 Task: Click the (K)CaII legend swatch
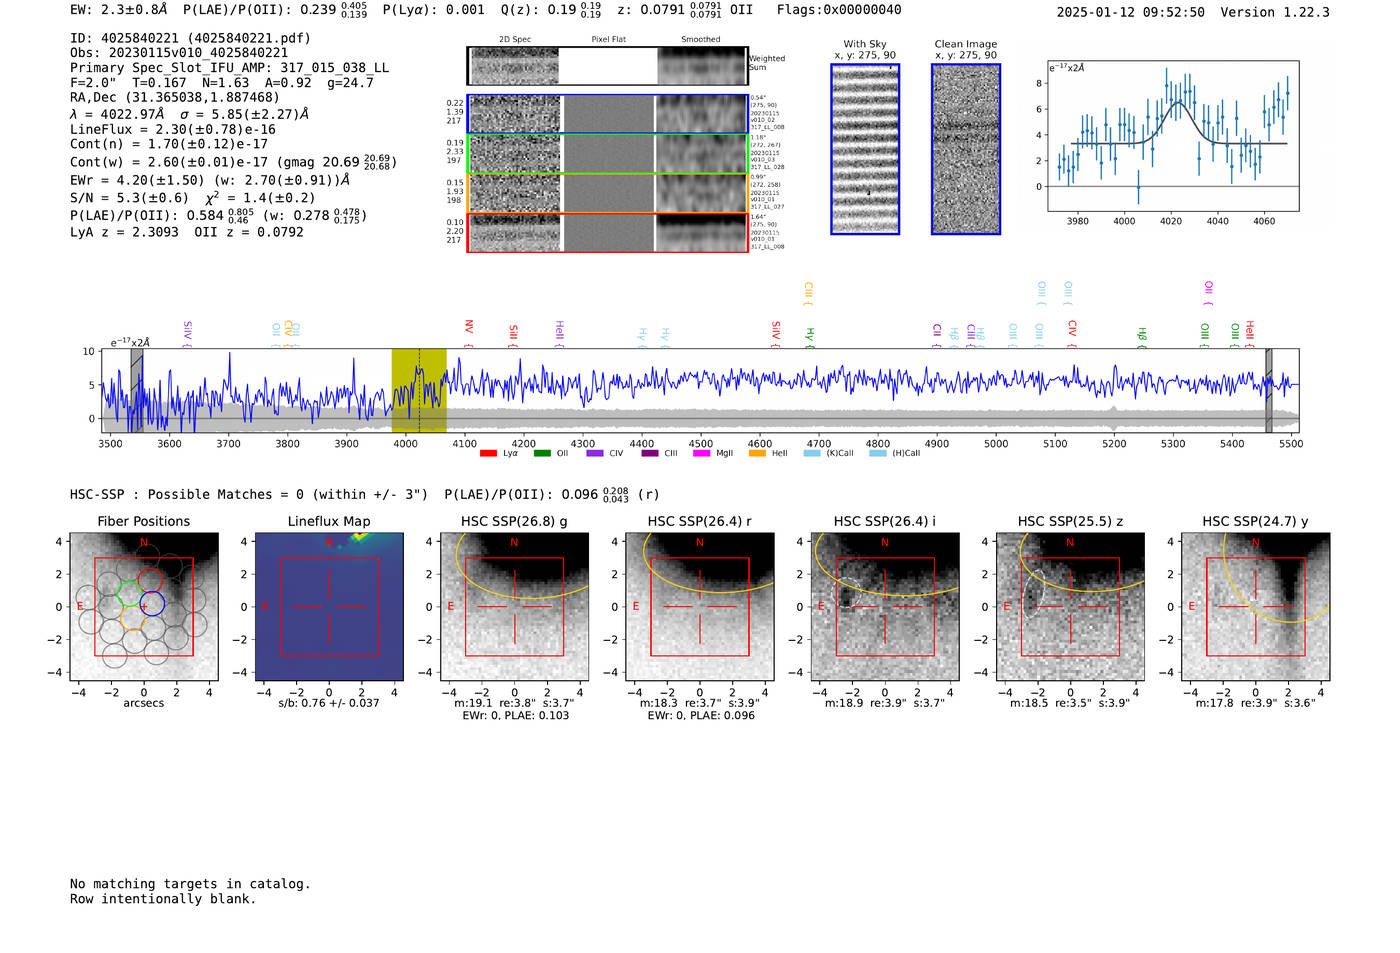[812, 453]
